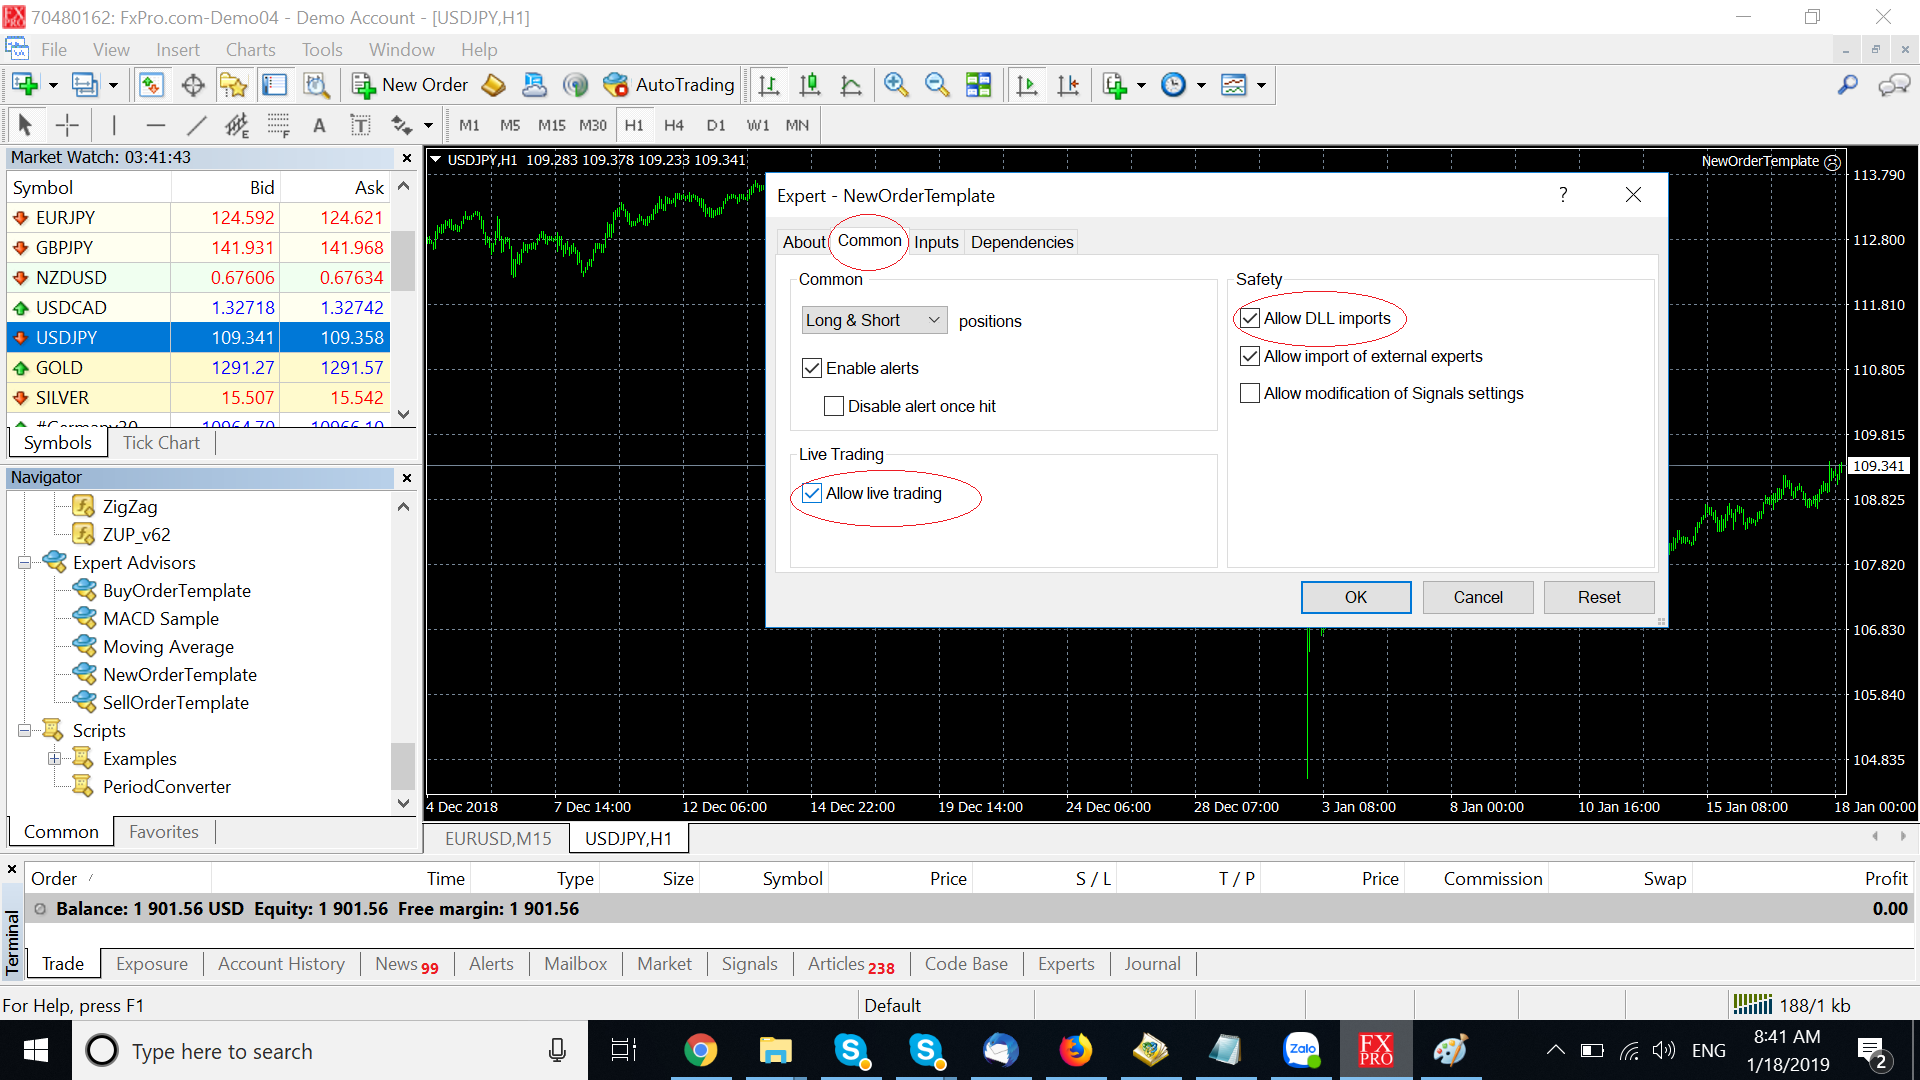
Task: Enable Disable alert once hit option
Action: pyautogui.click(x=834, y=406)
